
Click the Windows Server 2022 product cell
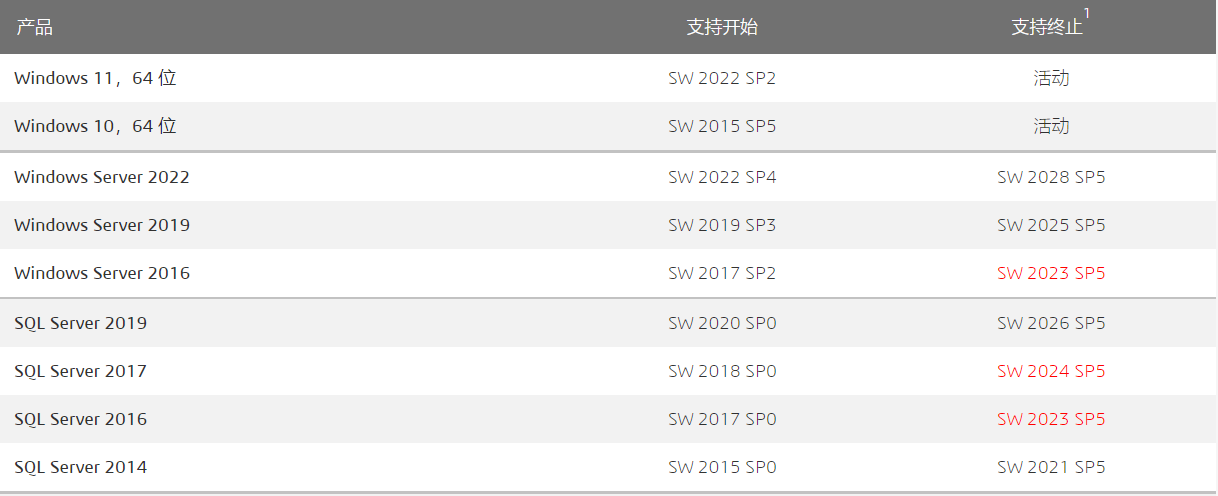[x=102, y=177]
